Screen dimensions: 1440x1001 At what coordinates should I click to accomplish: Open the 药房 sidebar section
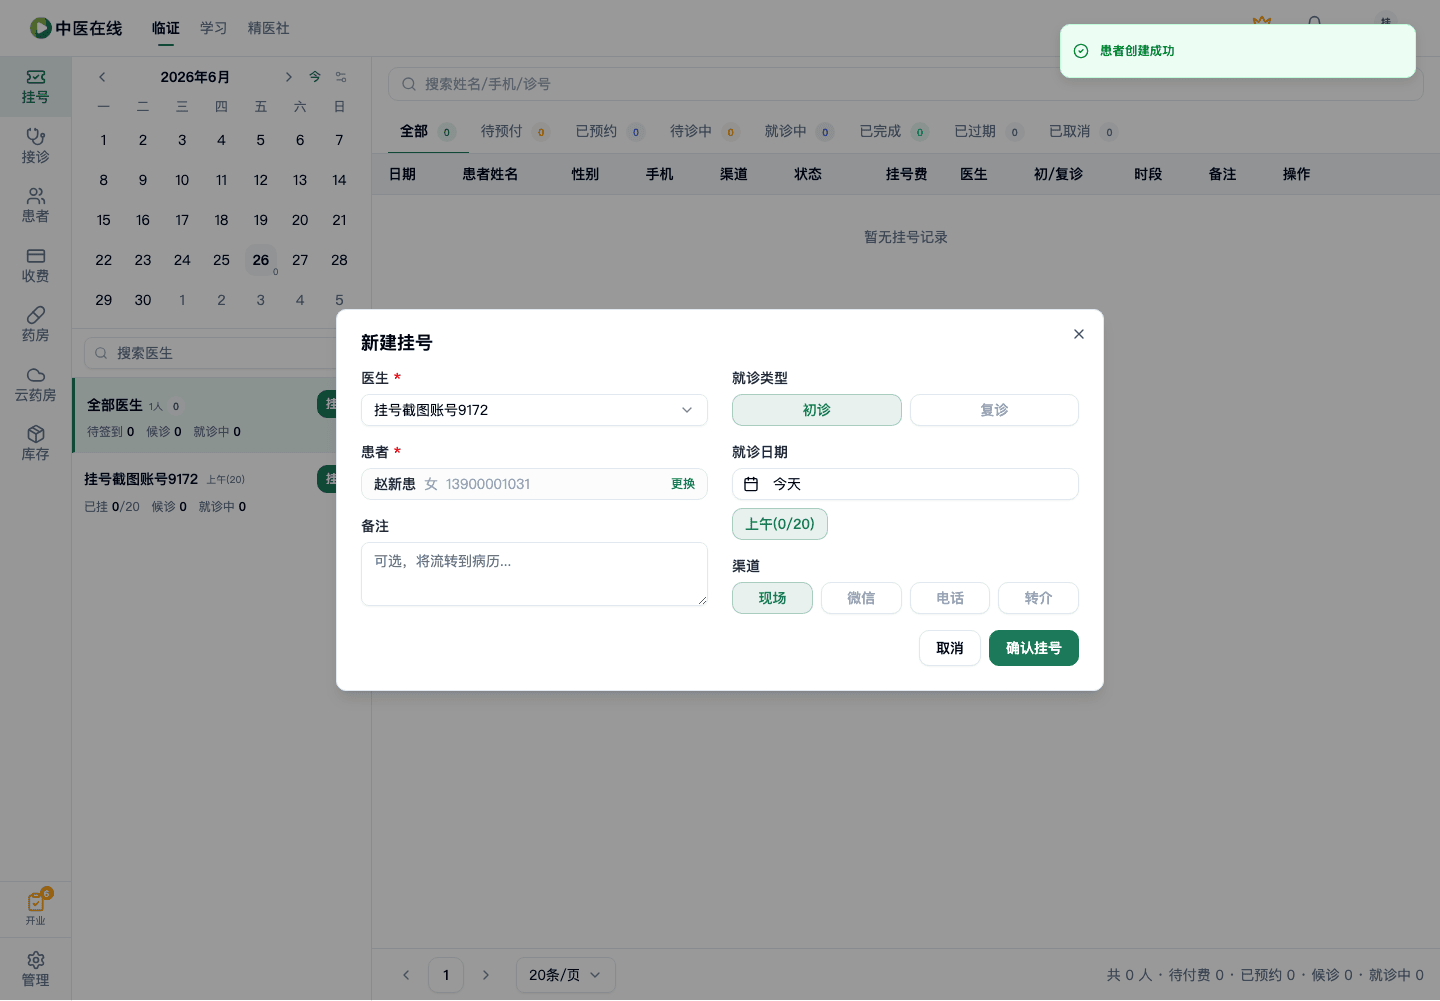35,325
